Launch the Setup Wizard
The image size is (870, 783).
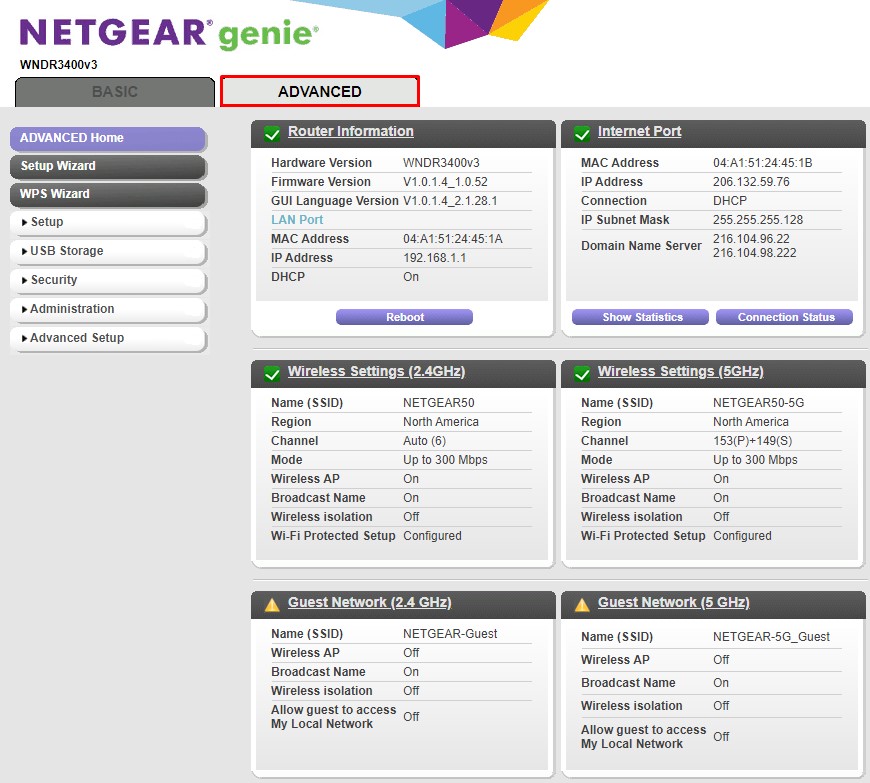(108, 166)
